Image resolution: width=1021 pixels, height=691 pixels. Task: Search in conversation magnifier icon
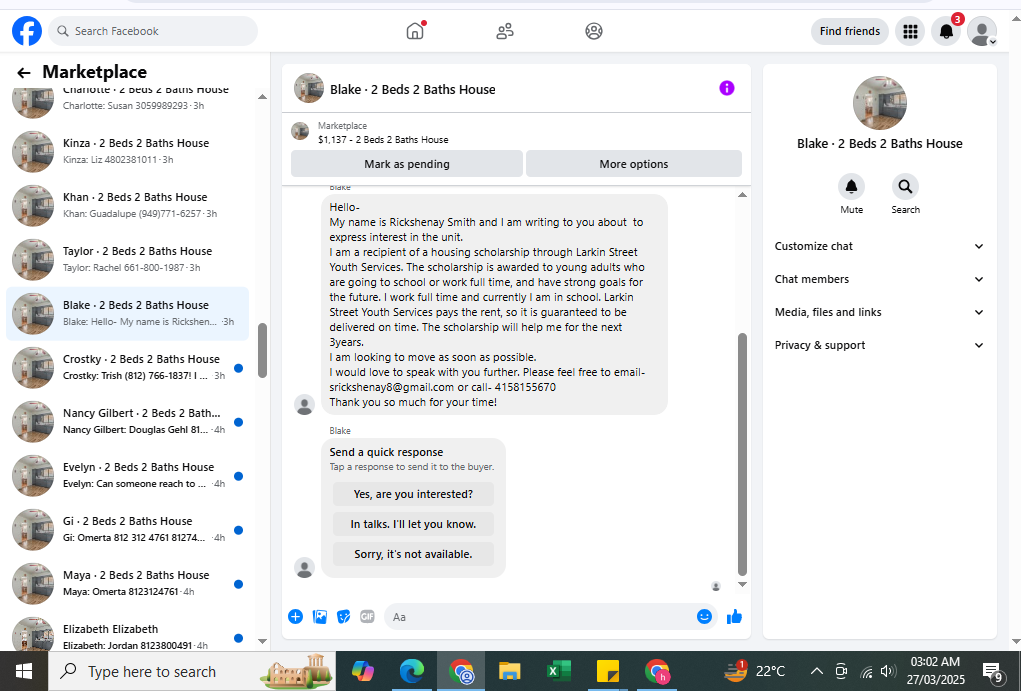[905, 187]
